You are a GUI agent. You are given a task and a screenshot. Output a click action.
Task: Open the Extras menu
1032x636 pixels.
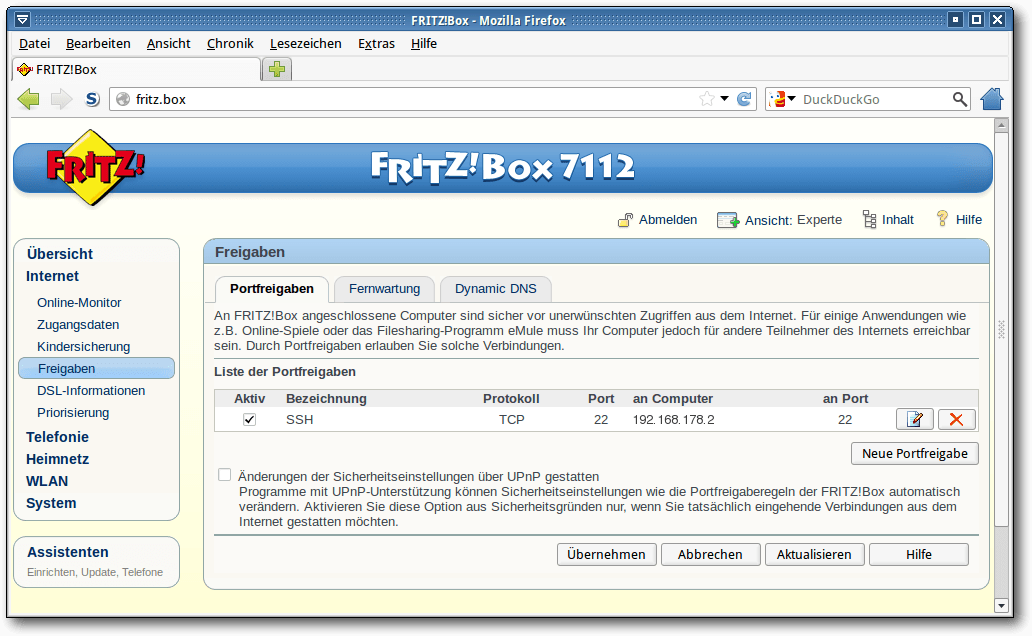coord(376,43)
